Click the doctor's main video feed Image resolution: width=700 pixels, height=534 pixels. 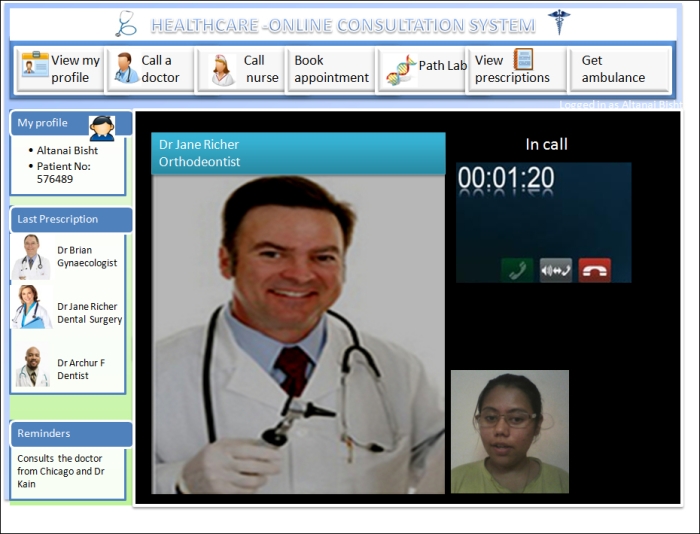point(298,334)
